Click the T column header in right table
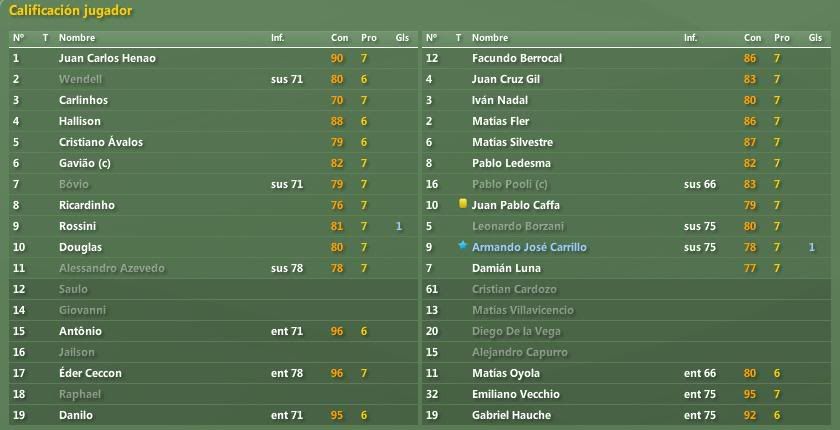 (x=458, y=38)
